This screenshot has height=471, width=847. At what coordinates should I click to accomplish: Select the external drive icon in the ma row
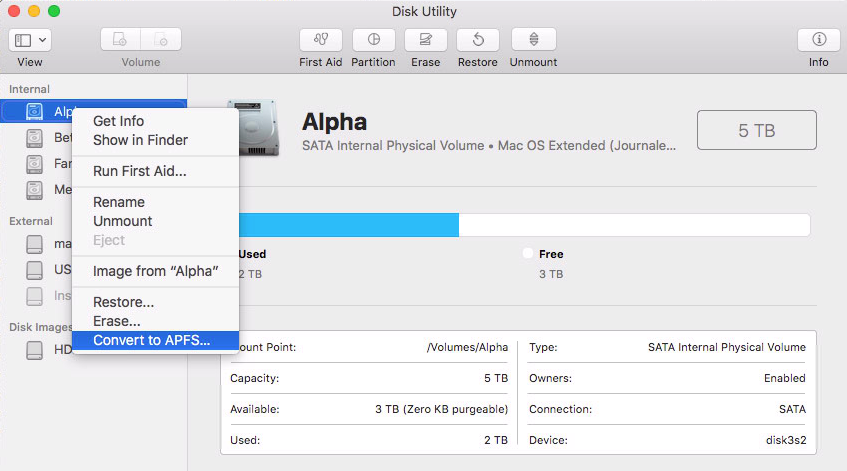click(x=35, y=244)
